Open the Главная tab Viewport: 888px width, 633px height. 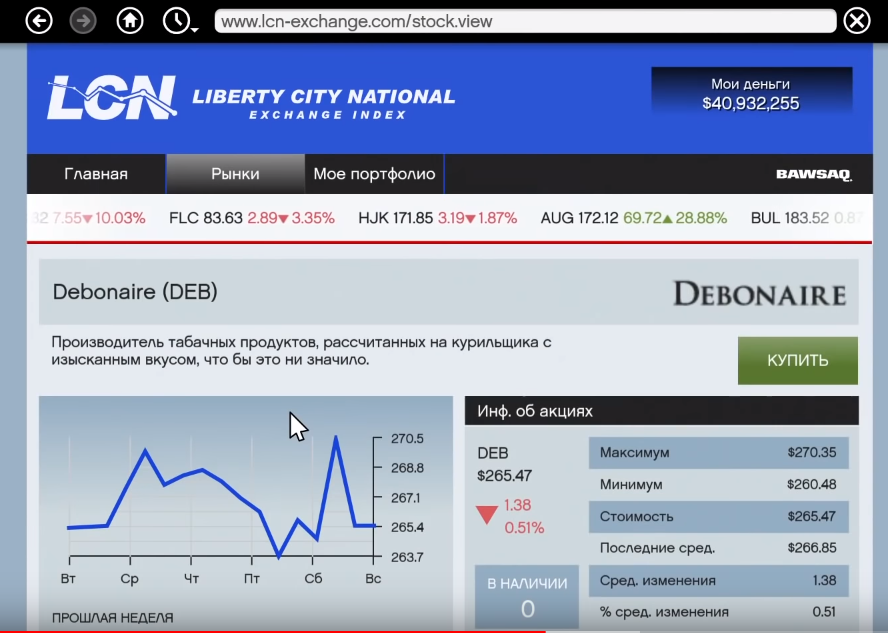coord(96,174)
